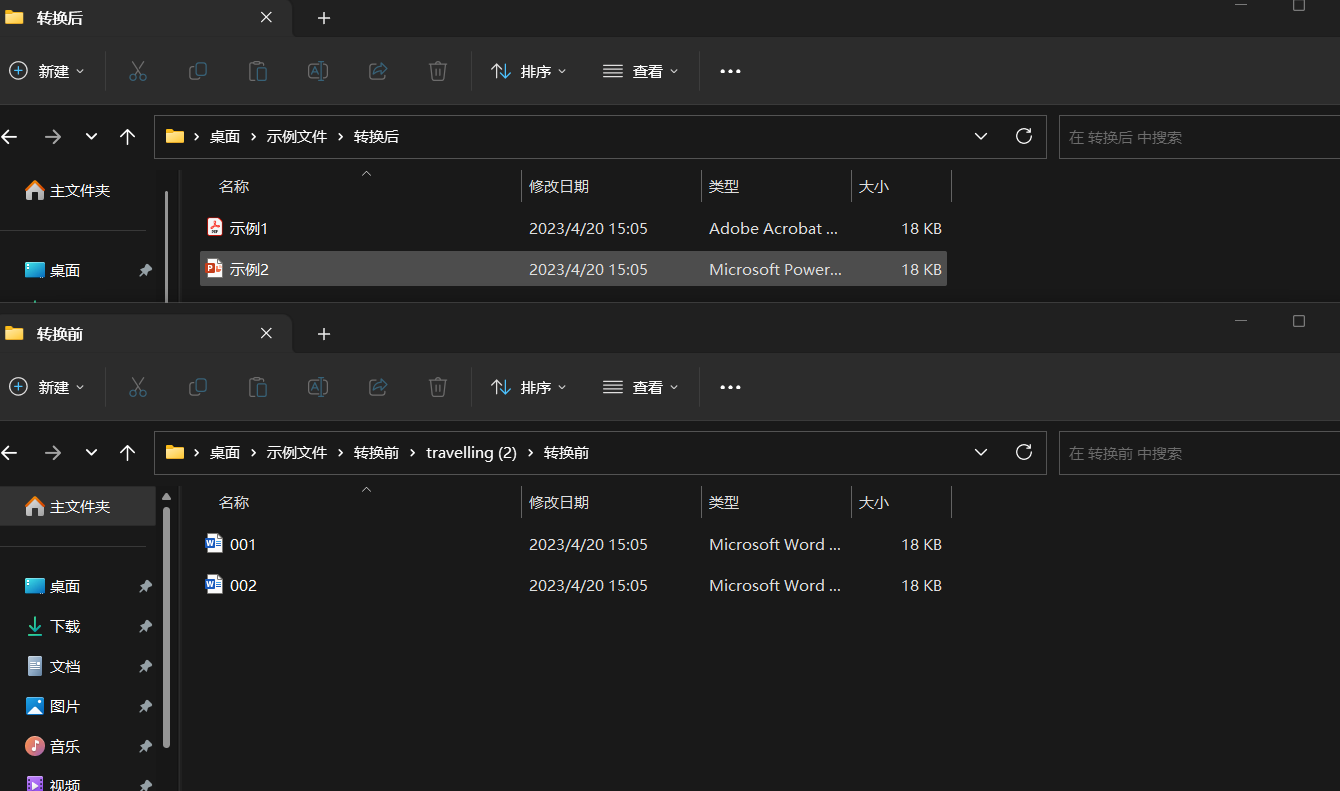Click the Share icon in the toolbar
Image resolution: width=1340 pixels, height=791 pixels.
pyautogui.click(x=378, y=71)
